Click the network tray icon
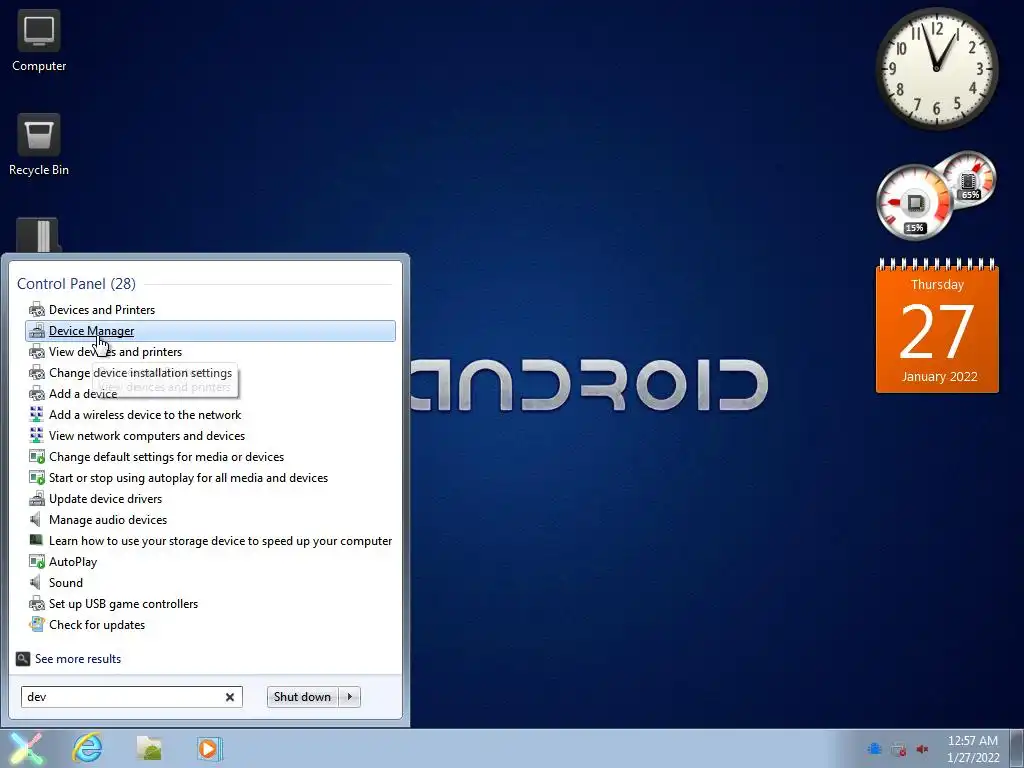The height and width of the screenshot is (768, 1024). coord(899,749)
